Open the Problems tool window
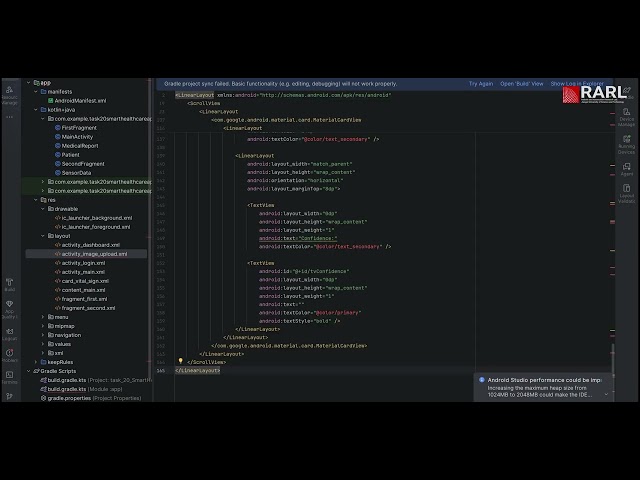The height and width of the screenshot is (480, 640). [9, 355]
